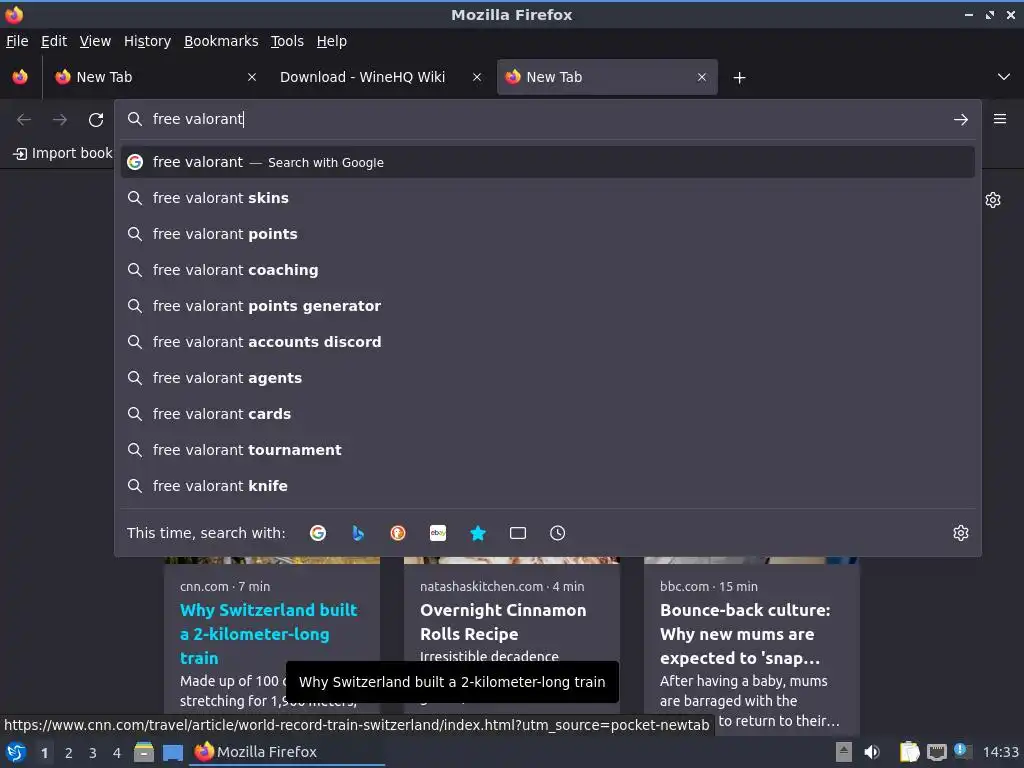Reload the current page
This screenshot has height=768, width=1024.
[96, 120]
